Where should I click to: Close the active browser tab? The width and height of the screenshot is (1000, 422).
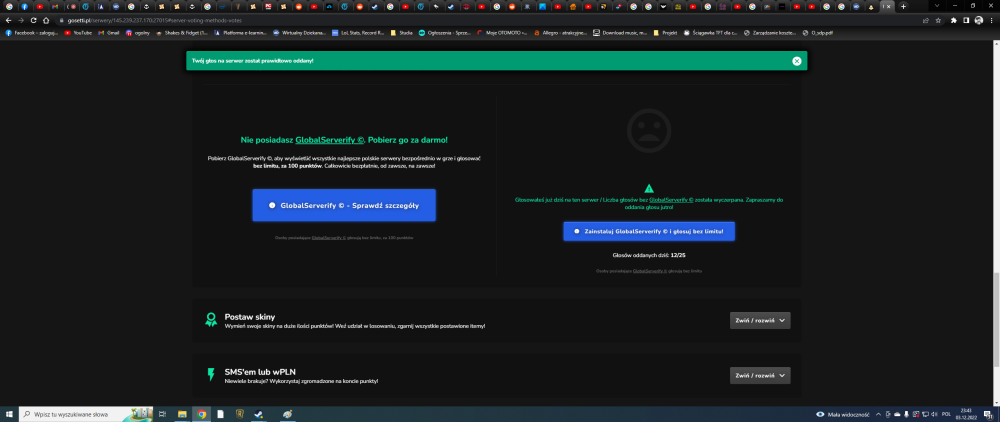click(890, 6)
